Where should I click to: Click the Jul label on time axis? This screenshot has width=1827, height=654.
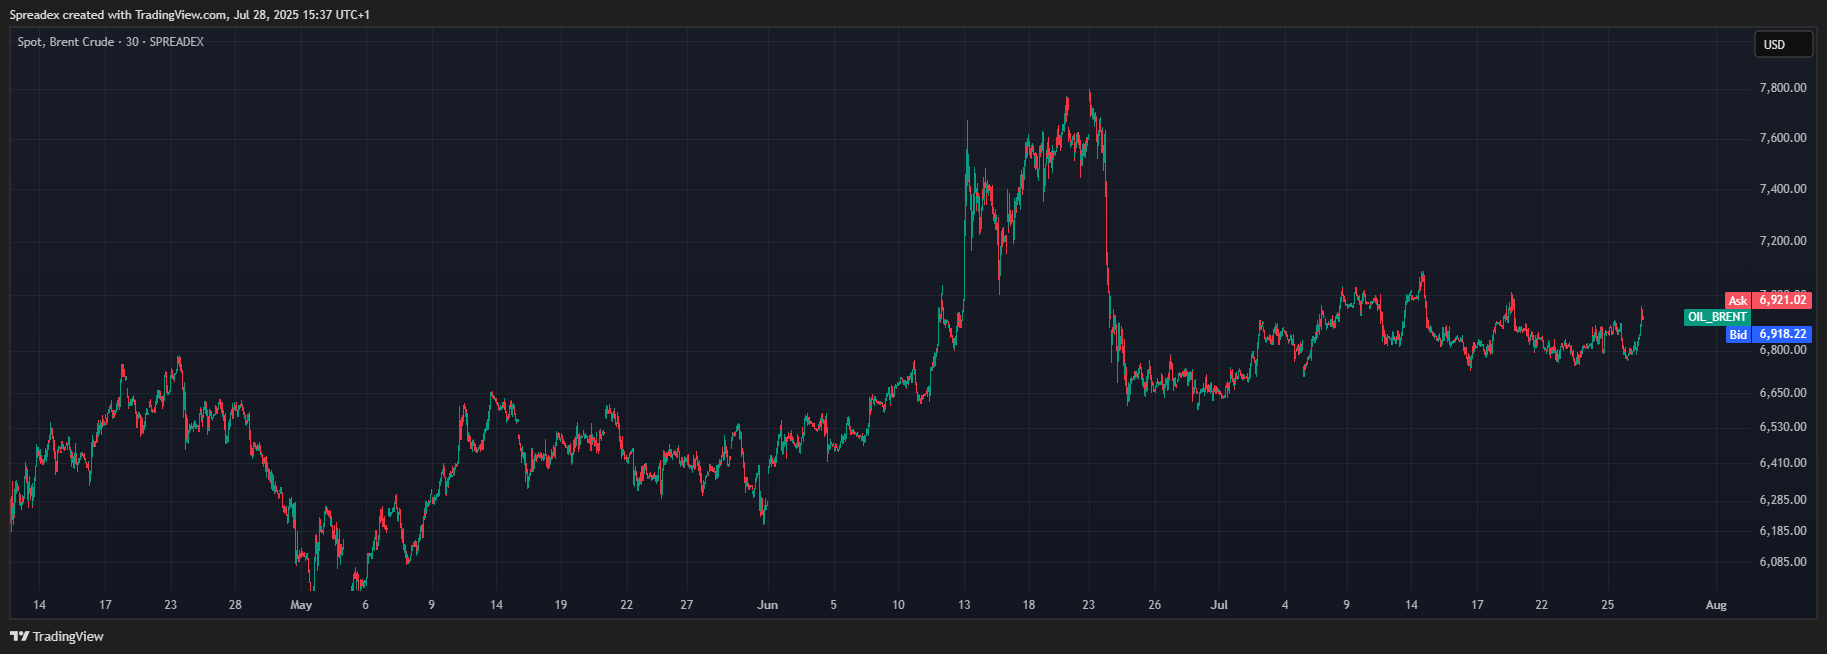pyautogui.click(x=1219, y=605)
